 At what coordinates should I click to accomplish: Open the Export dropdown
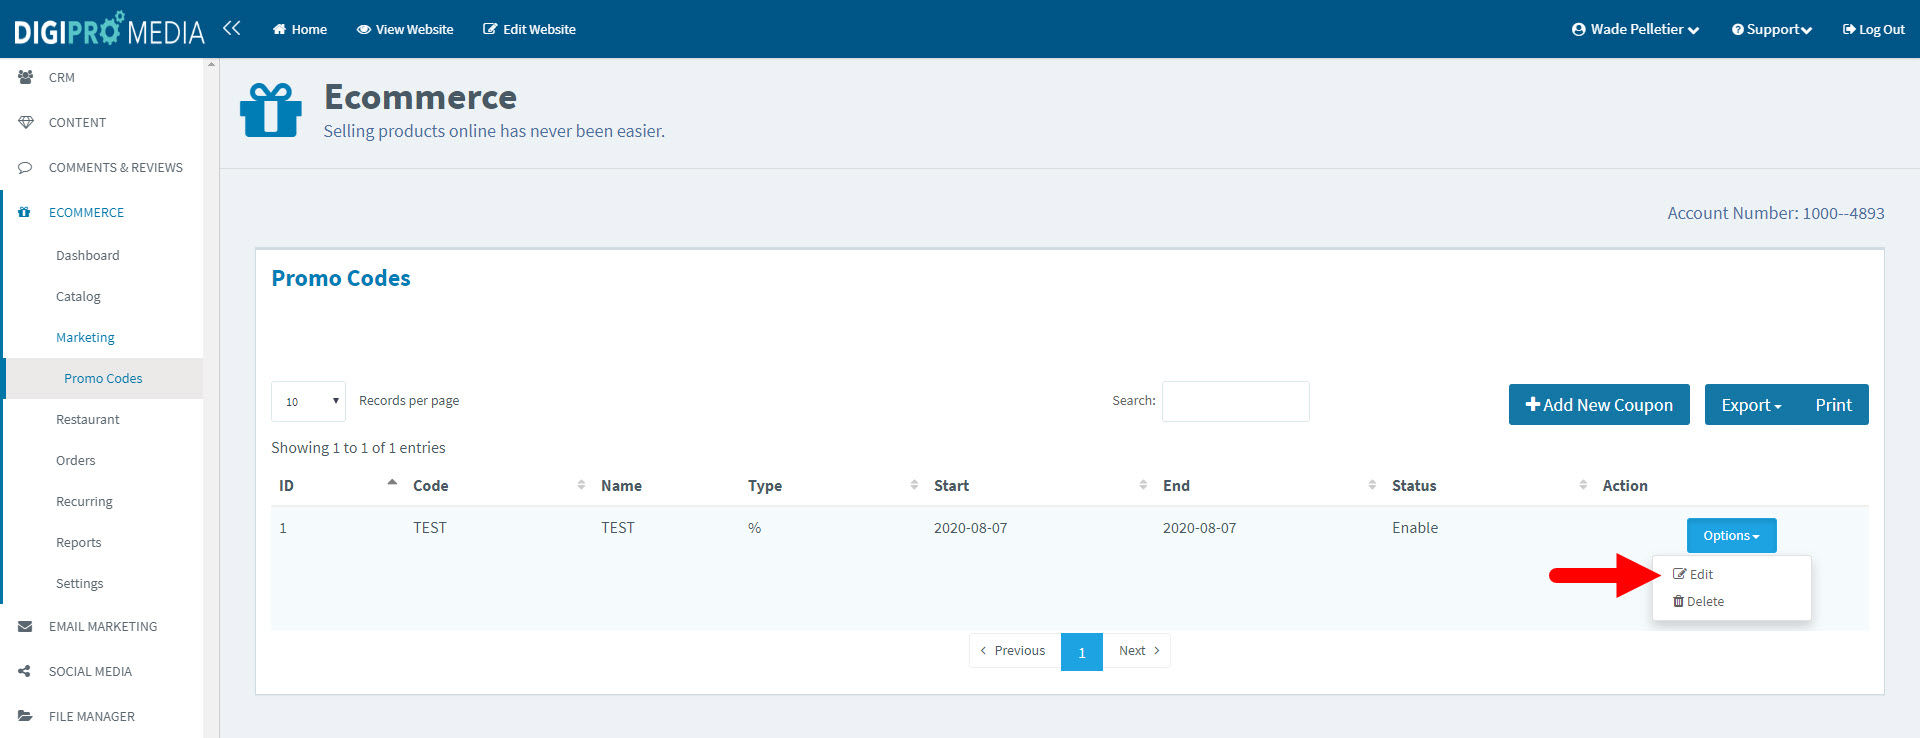click(1751, 405)
